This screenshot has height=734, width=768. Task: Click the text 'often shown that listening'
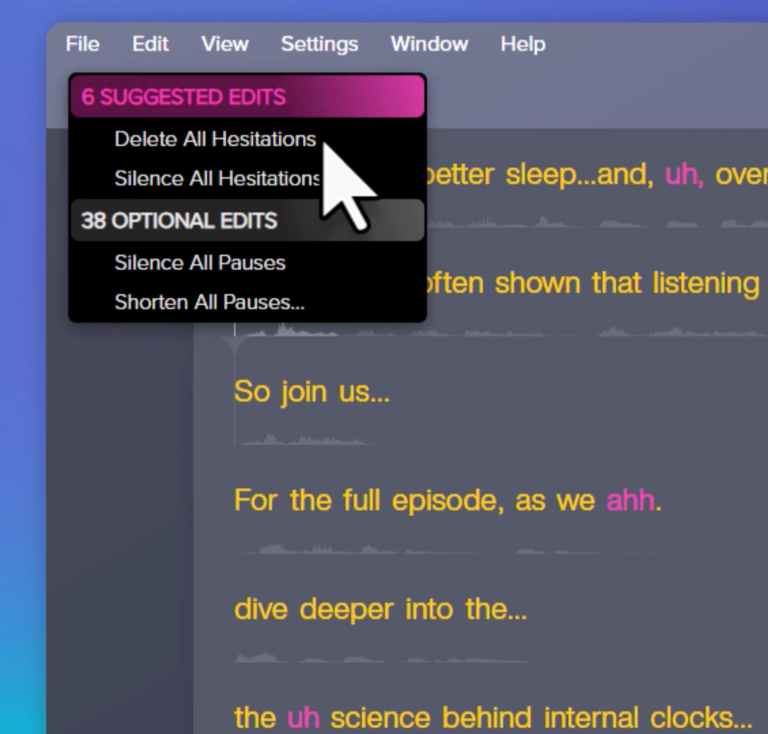click(x=593, y=283)
